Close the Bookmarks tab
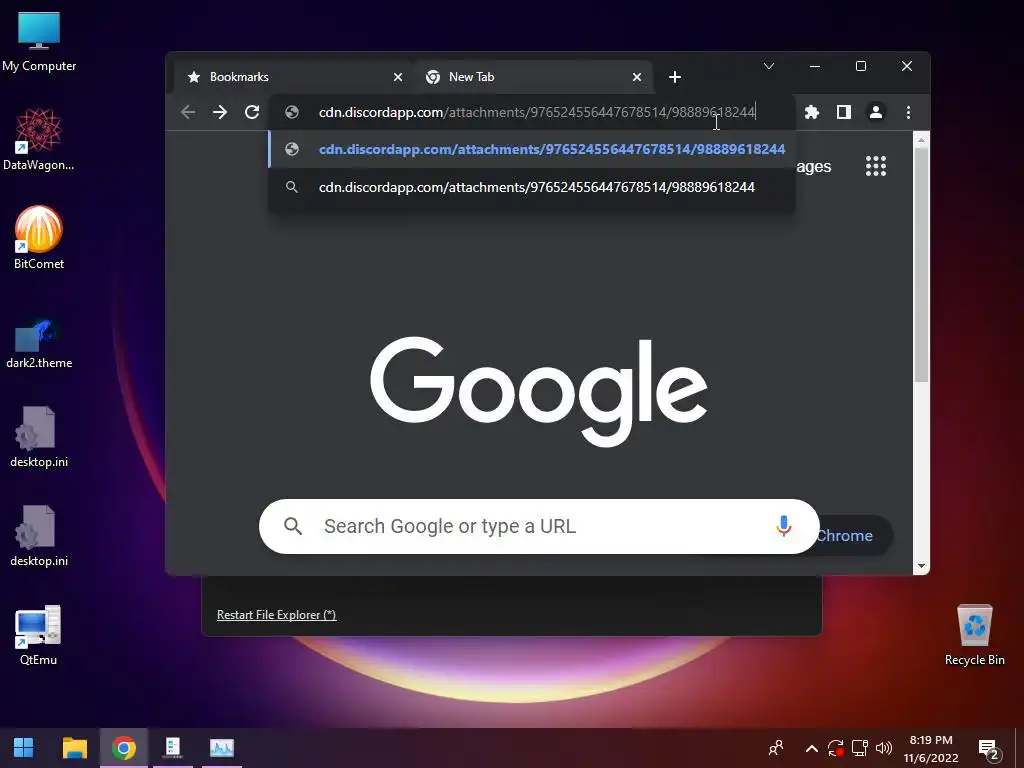The width and height of the screenshot is (1024, 768). click(398, 77)
